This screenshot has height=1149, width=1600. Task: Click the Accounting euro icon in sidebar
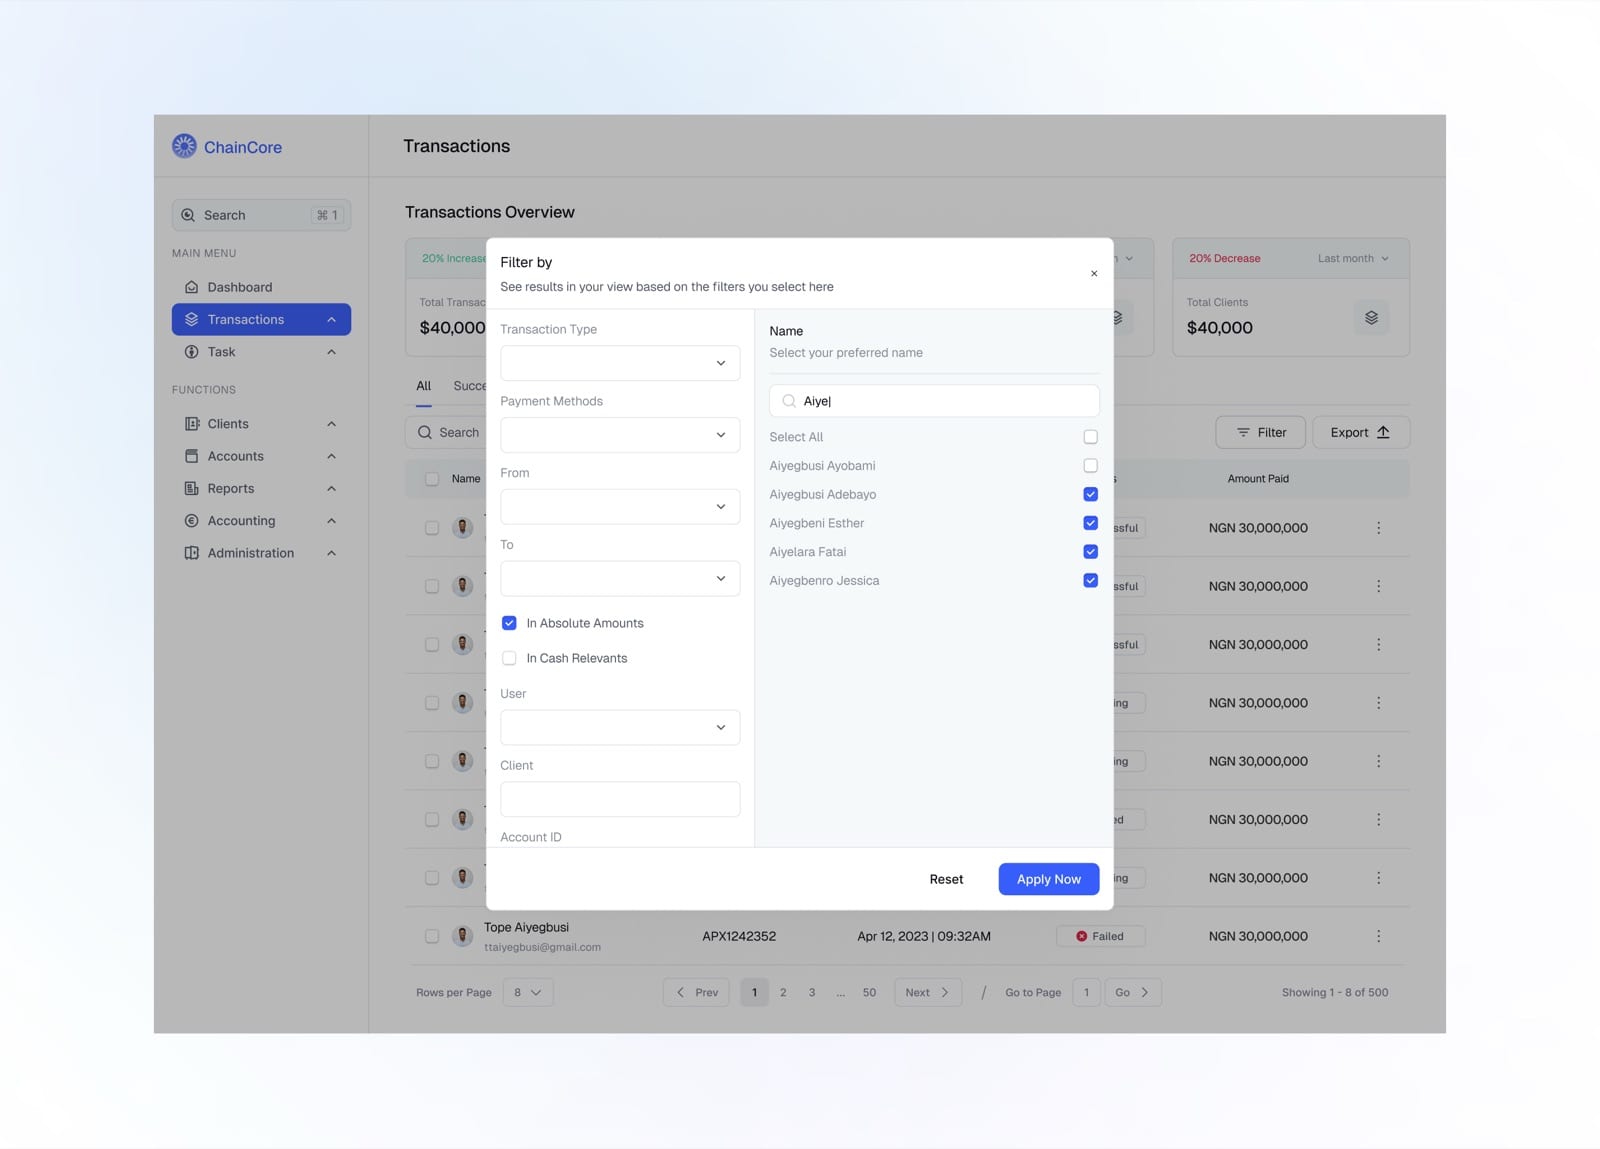[191, 521]
